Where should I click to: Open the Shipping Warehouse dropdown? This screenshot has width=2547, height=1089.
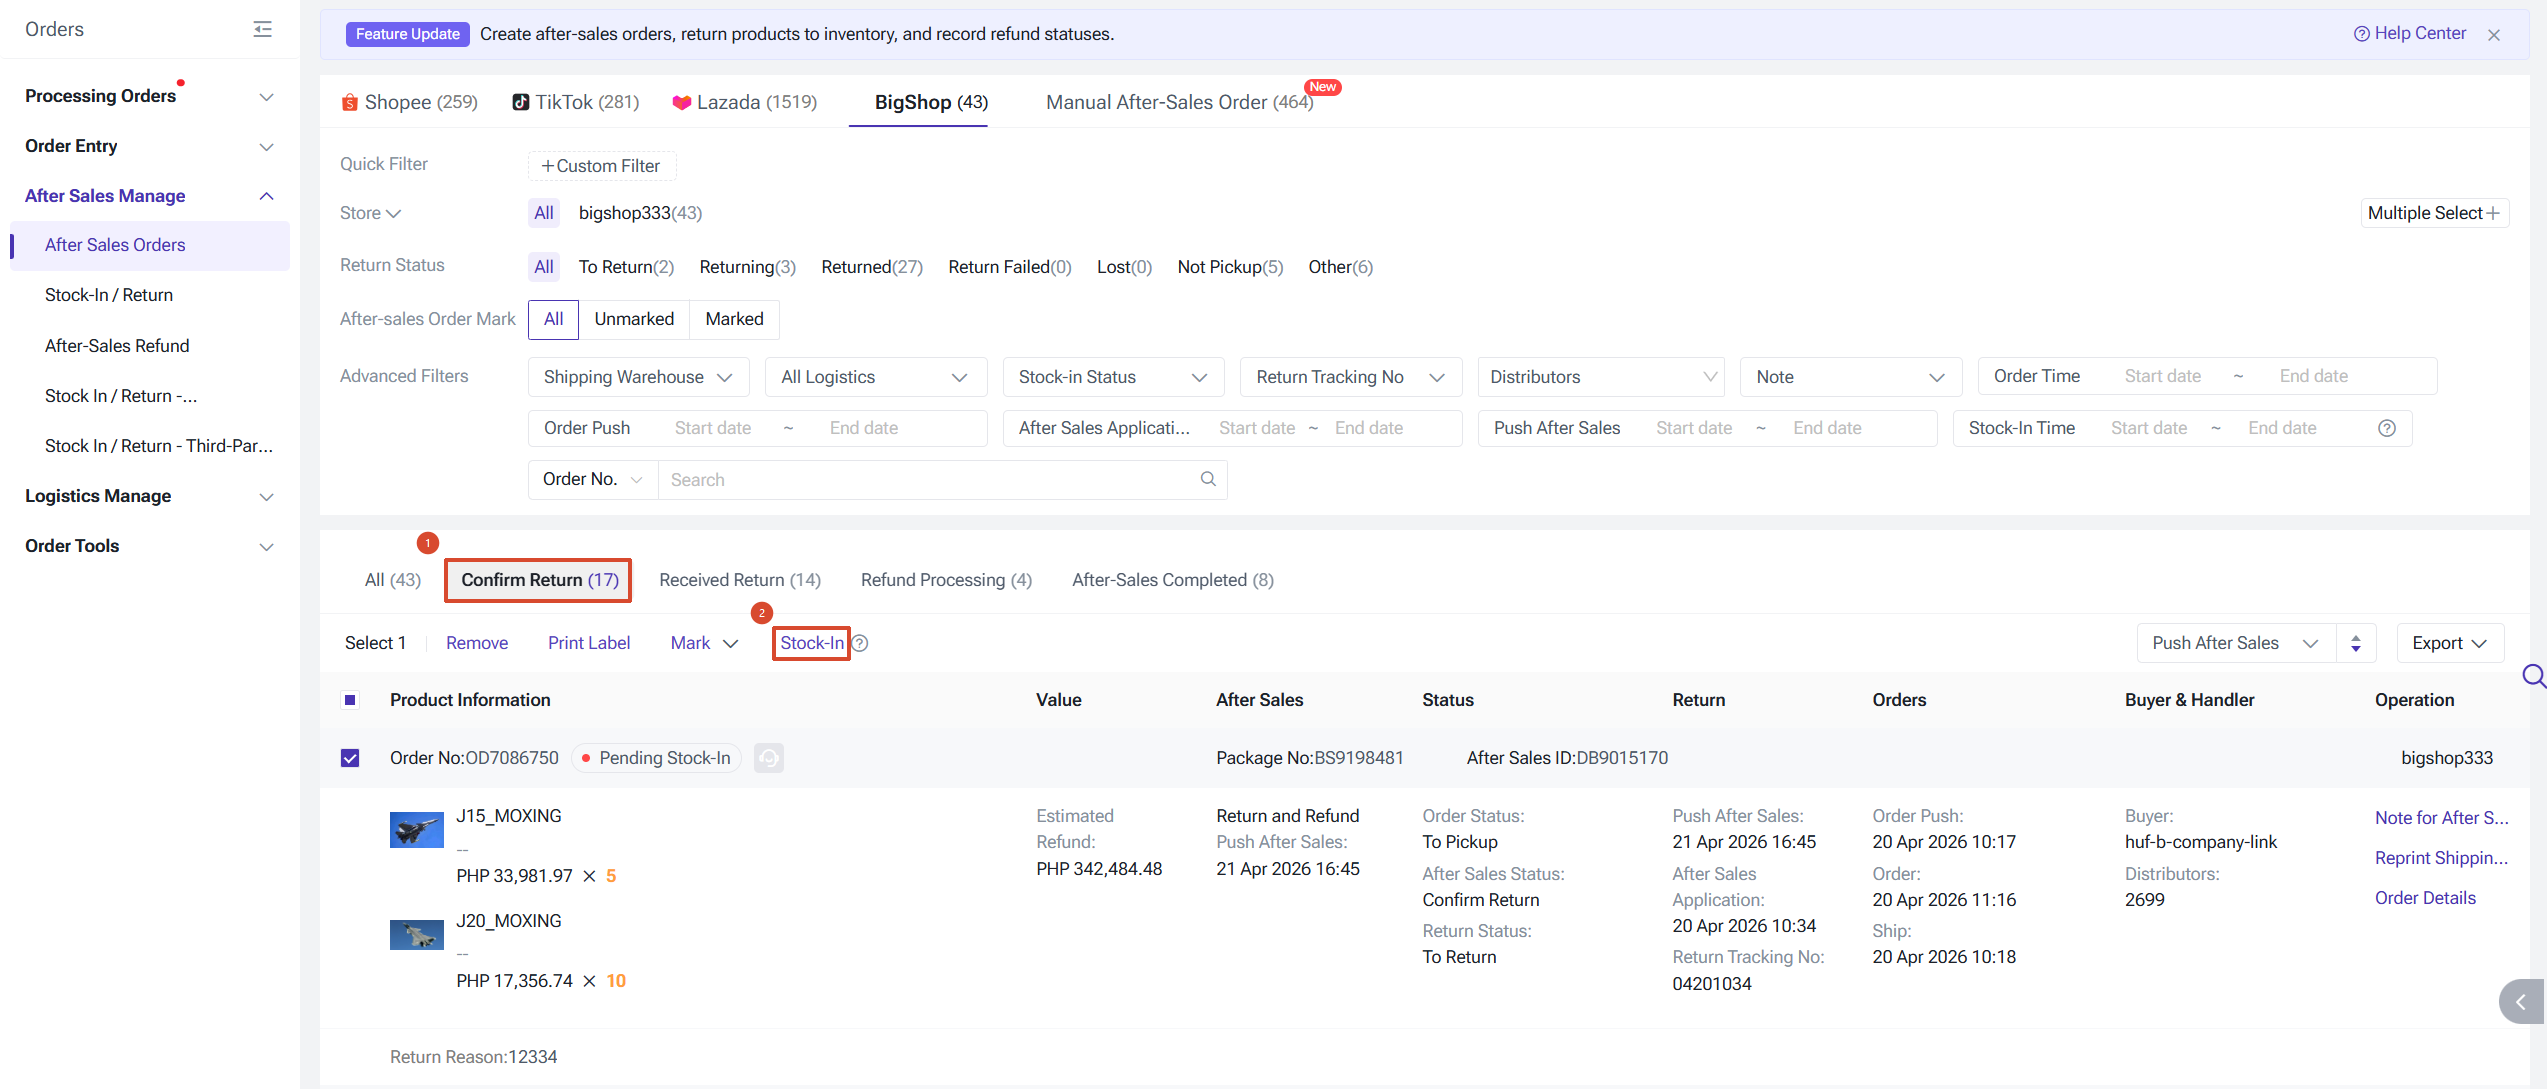click(638, 377)
